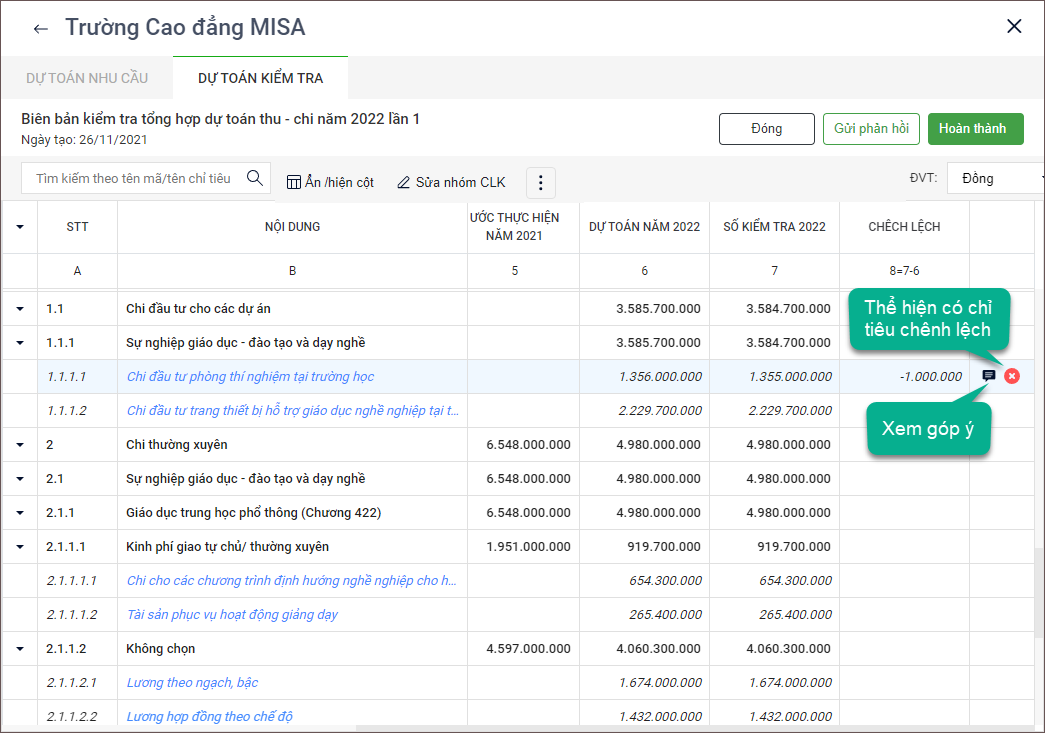1045x733 pixels.
Task: Collapse row 1.1 Chi đầu tư cho các dự án
Action: [x=20, y=309]
